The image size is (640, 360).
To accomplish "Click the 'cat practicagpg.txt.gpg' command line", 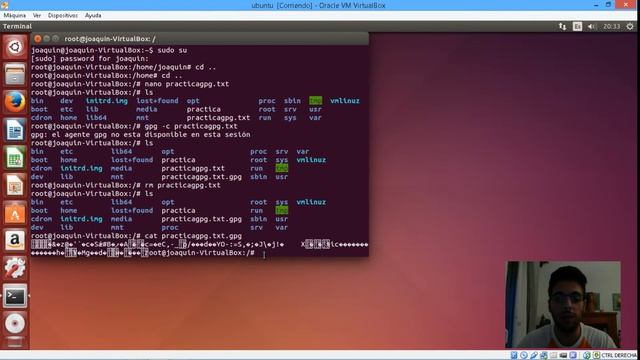I will (x=136, y=236).
